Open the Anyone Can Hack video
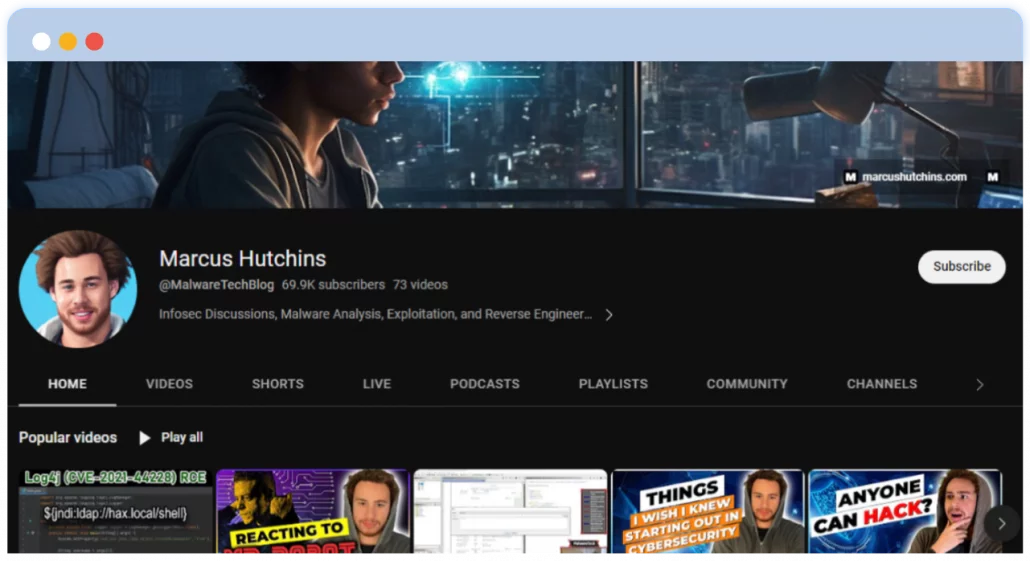This screenshot has height=561, width=1030. coord(905,511)
